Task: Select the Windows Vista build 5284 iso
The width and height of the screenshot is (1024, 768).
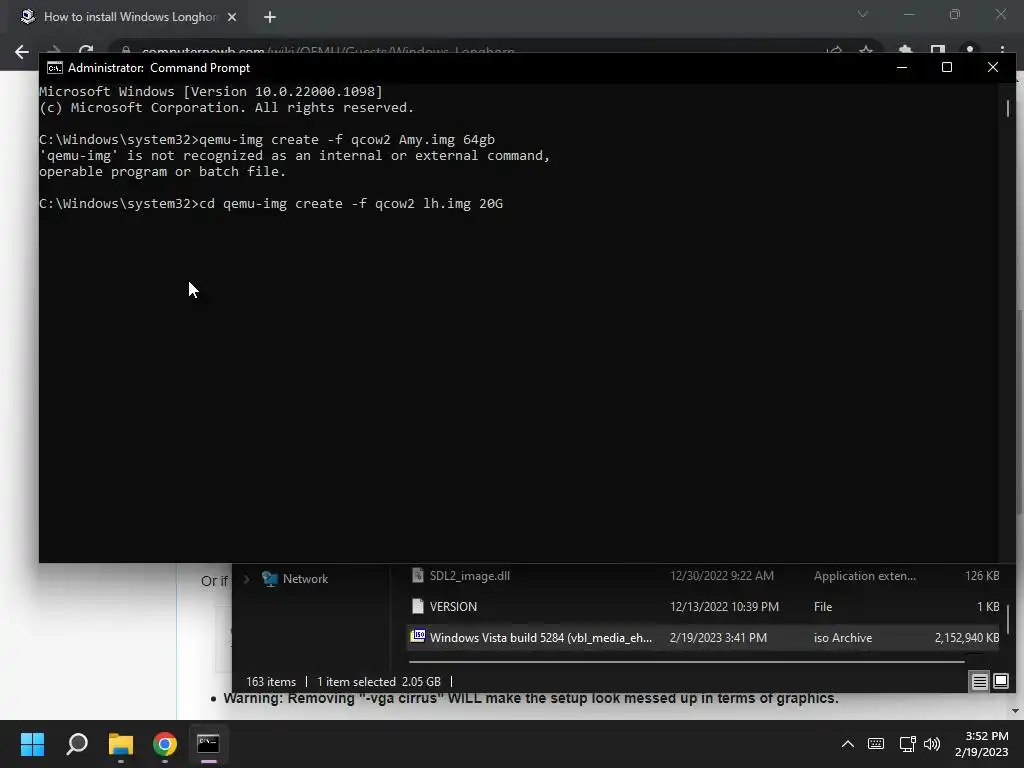Action: (704, 637)
